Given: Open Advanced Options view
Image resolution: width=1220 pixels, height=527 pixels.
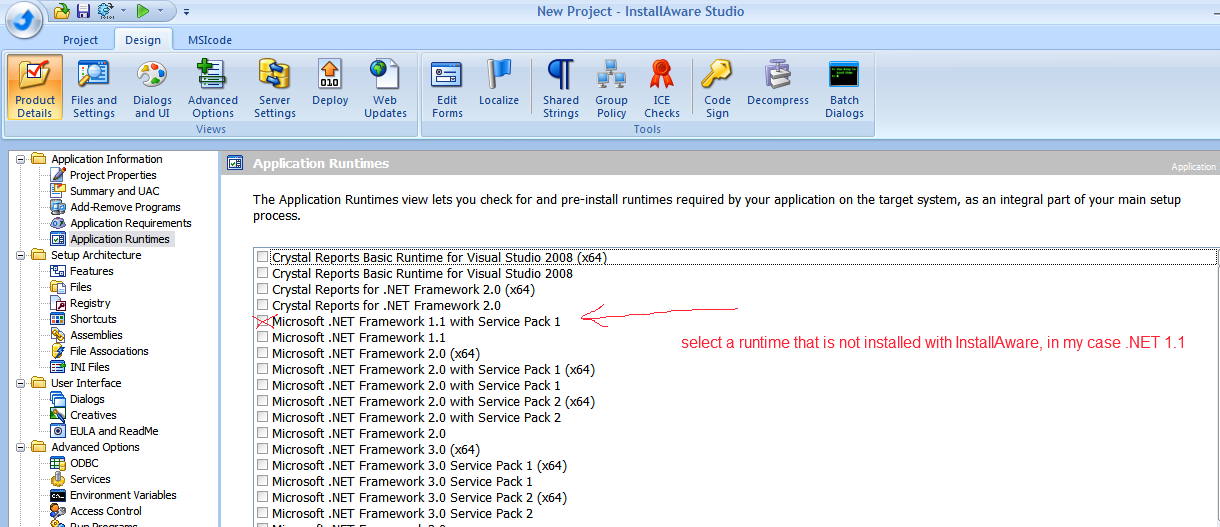Looking at the screenshot, I should [x=213, y=88].
